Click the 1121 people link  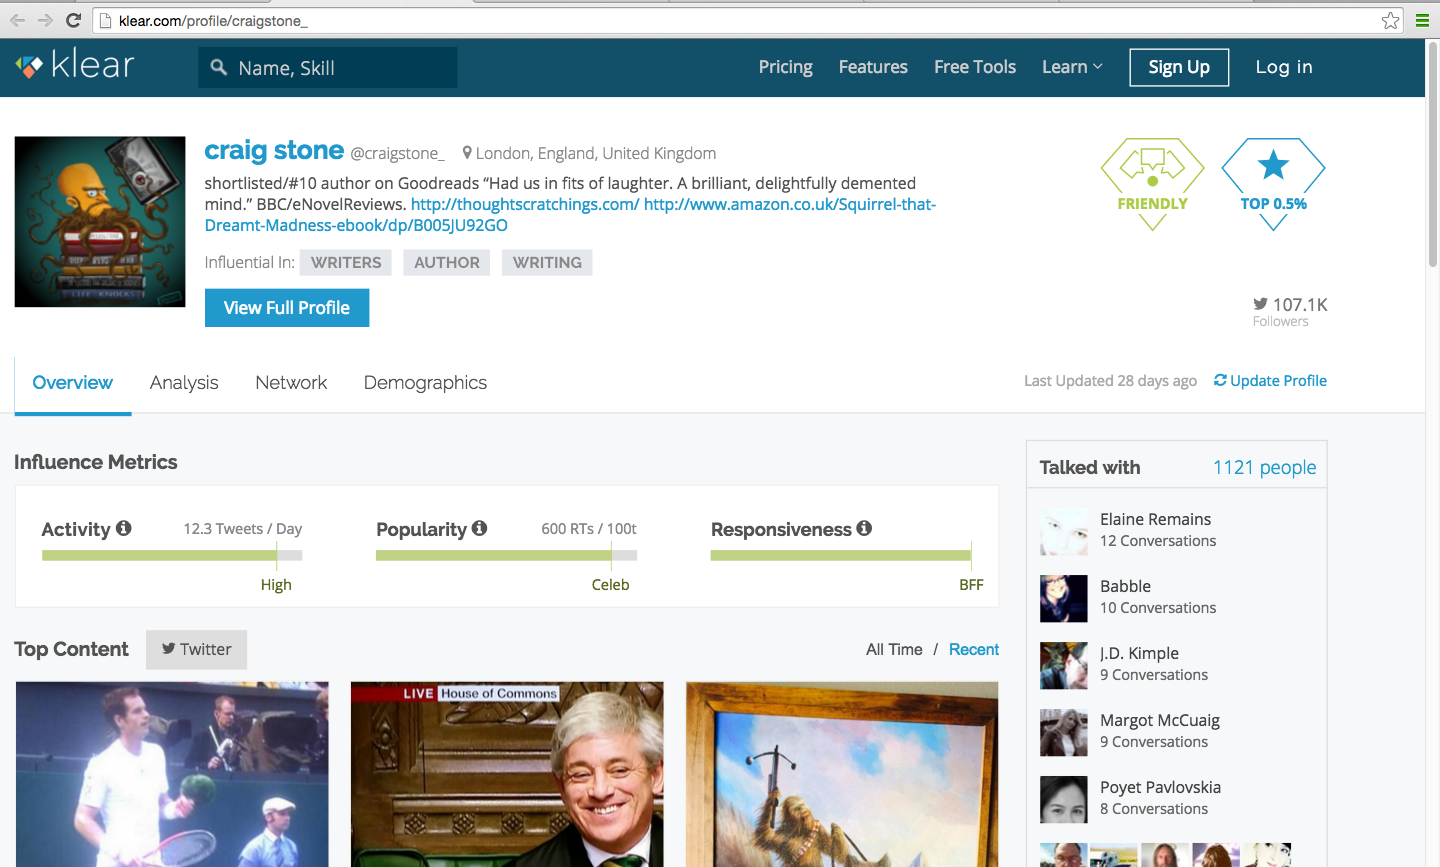point(1264,468)
